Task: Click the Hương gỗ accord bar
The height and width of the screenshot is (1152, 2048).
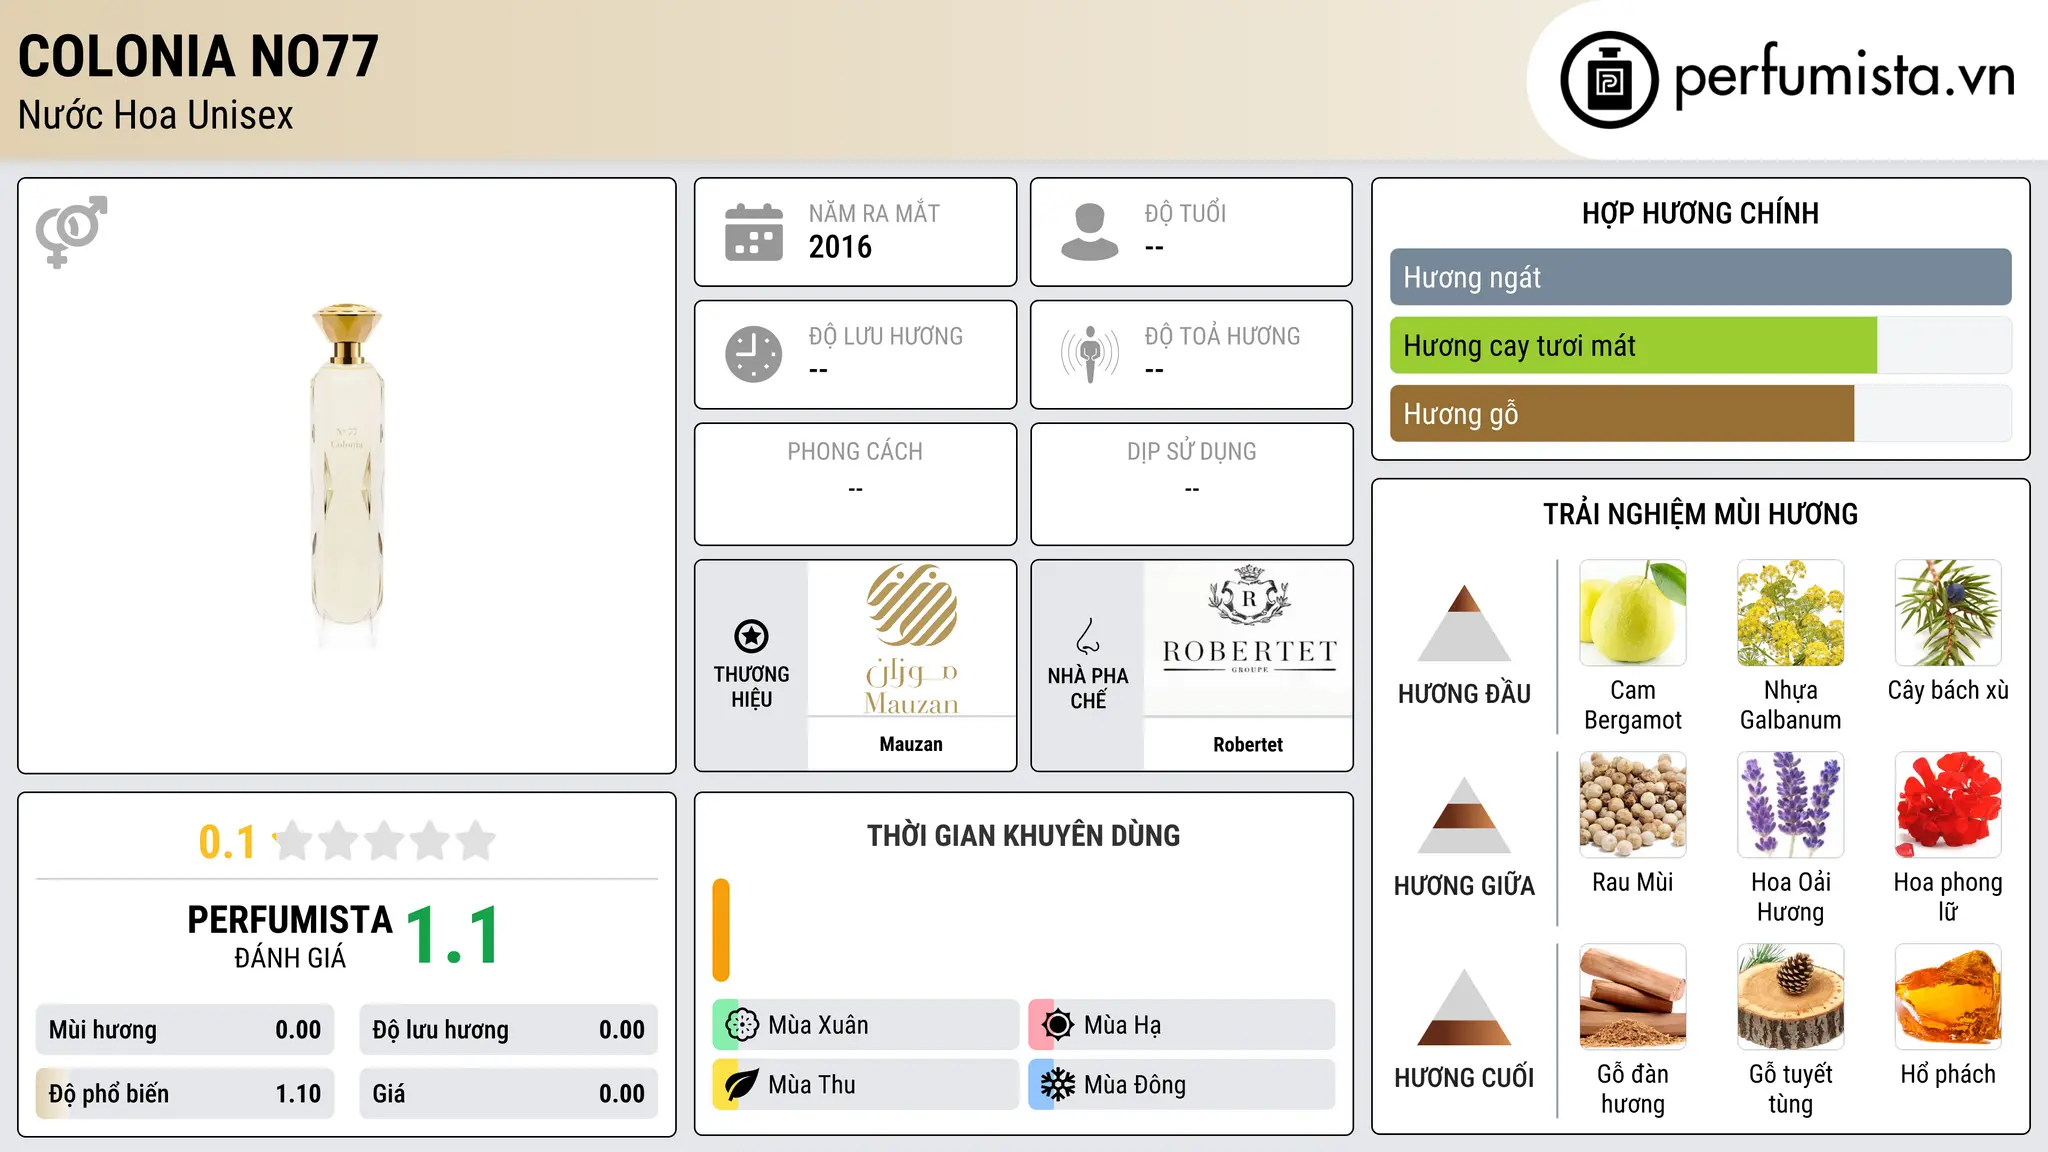Action: pyautogui.click(x=1700, y=413)
